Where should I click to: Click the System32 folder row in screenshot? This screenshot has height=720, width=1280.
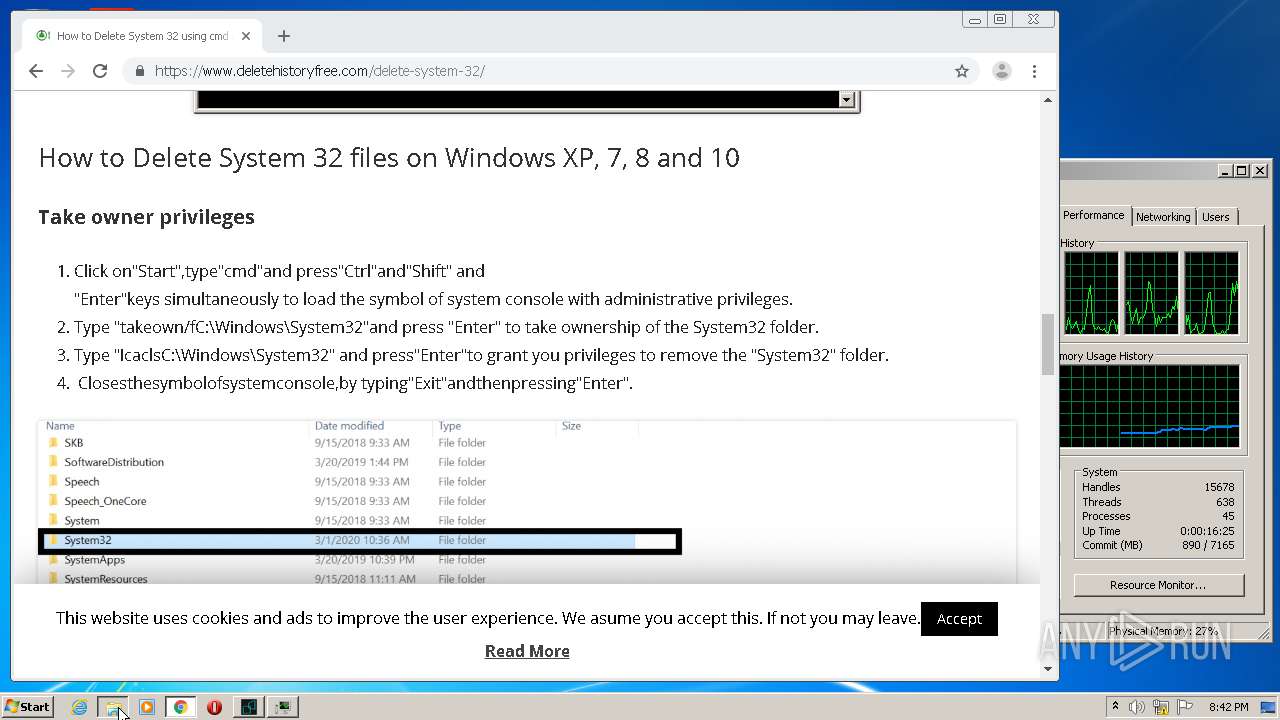[360, 540]
